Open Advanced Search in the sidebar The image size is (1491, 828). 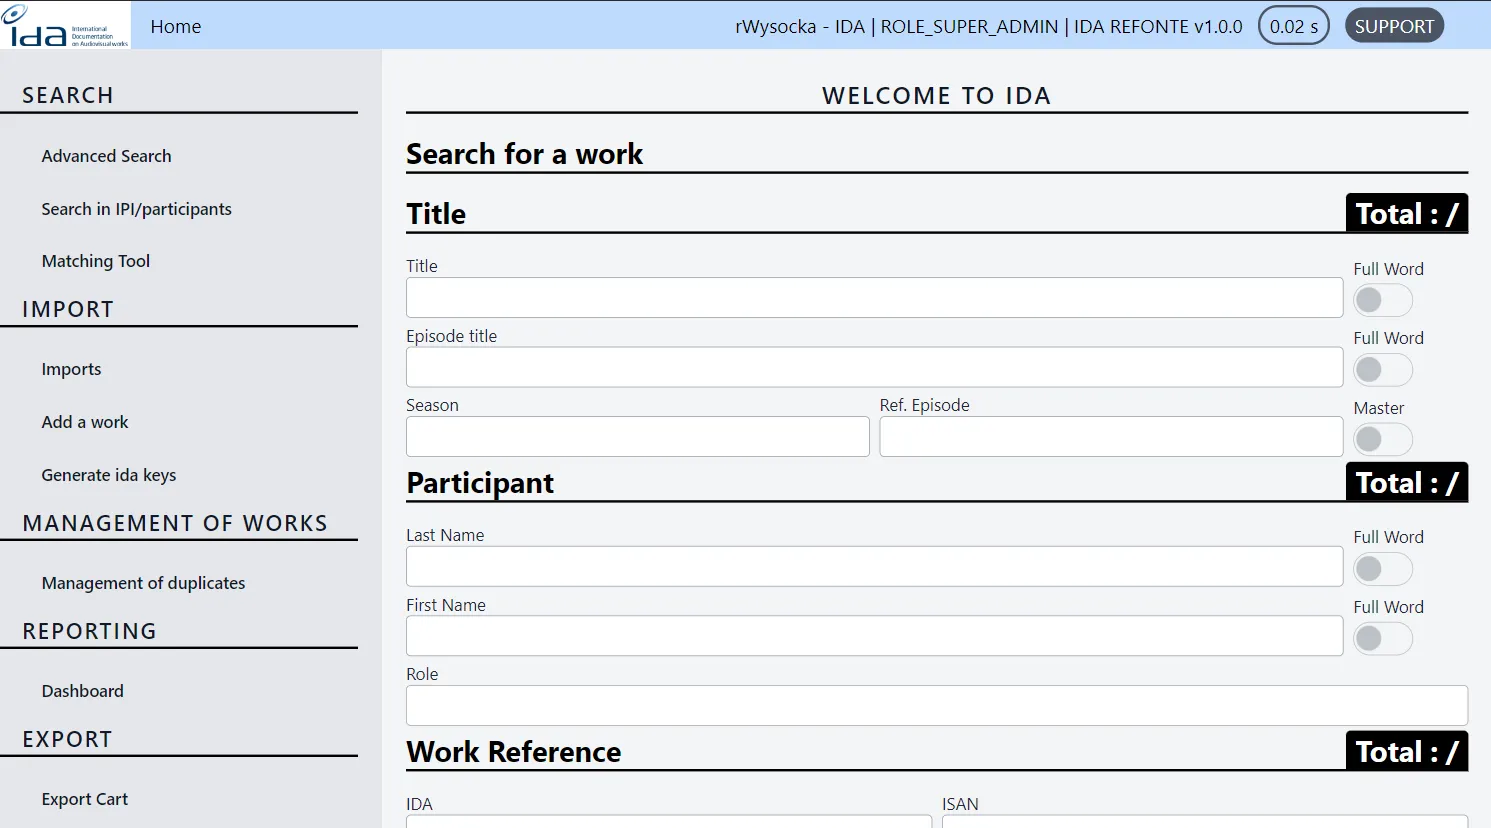[106, 156]
